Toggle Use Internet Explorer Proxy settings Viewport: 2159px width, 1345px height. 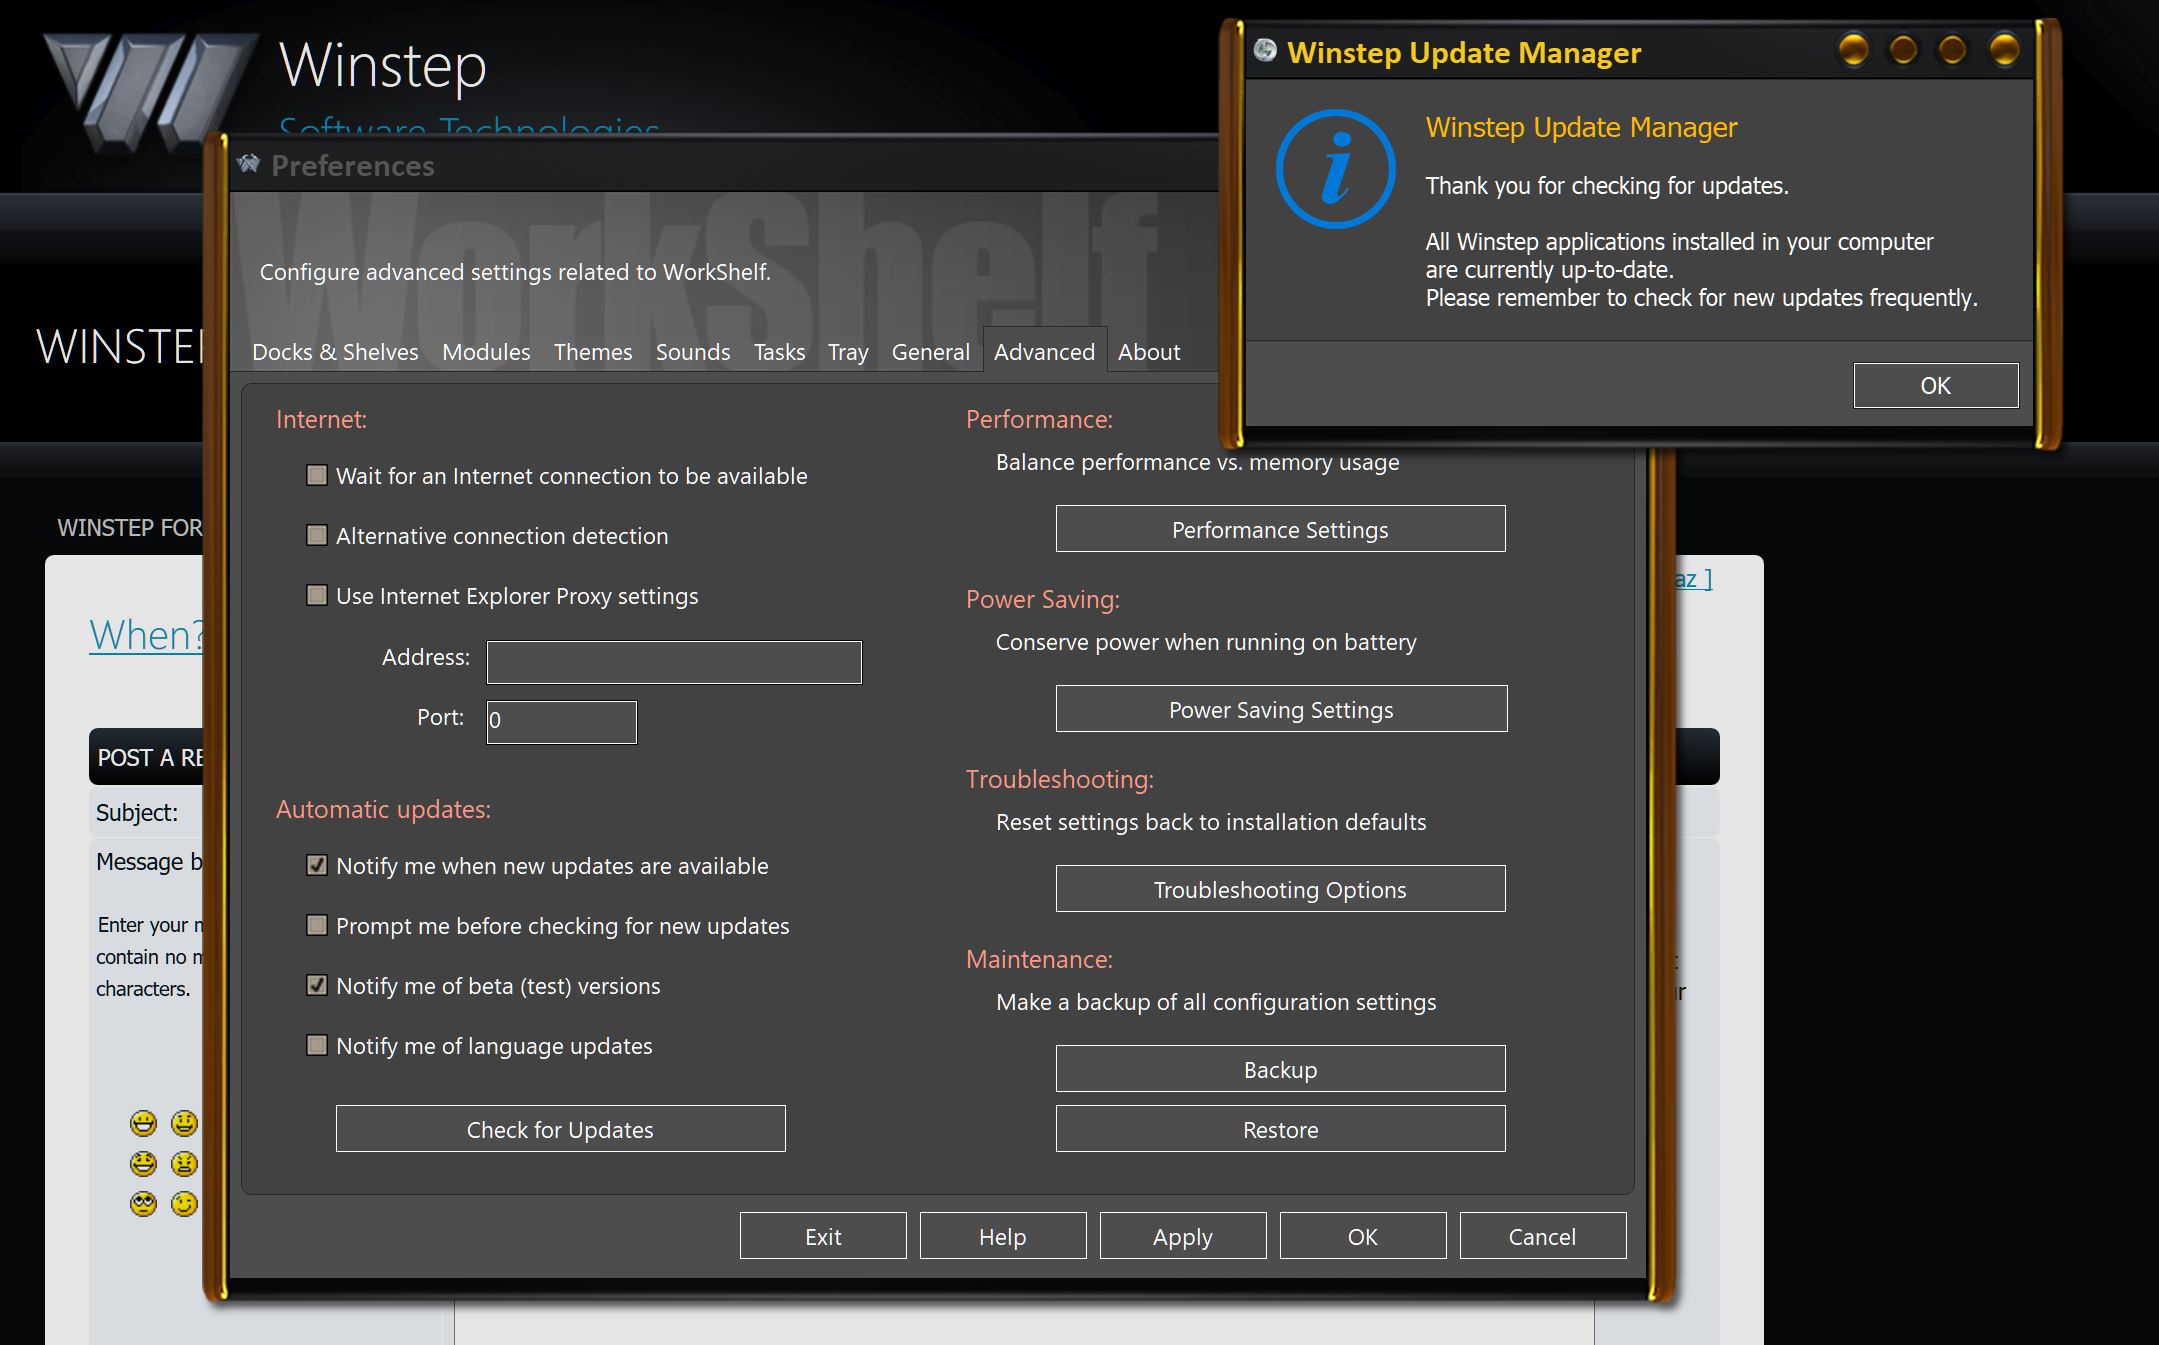317,596
